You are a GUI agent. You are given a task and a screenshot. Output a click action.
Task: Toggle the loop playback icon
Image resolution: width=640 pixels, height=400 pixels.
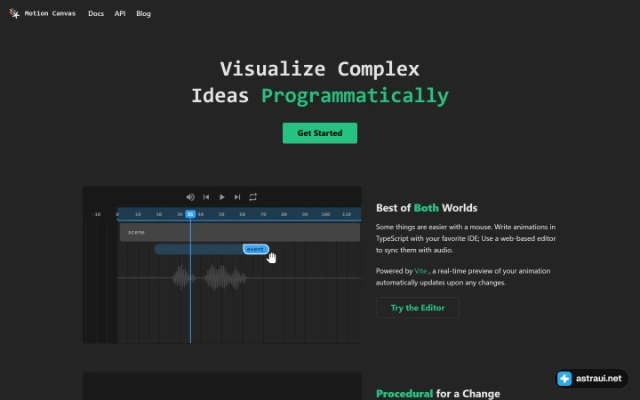253,197
